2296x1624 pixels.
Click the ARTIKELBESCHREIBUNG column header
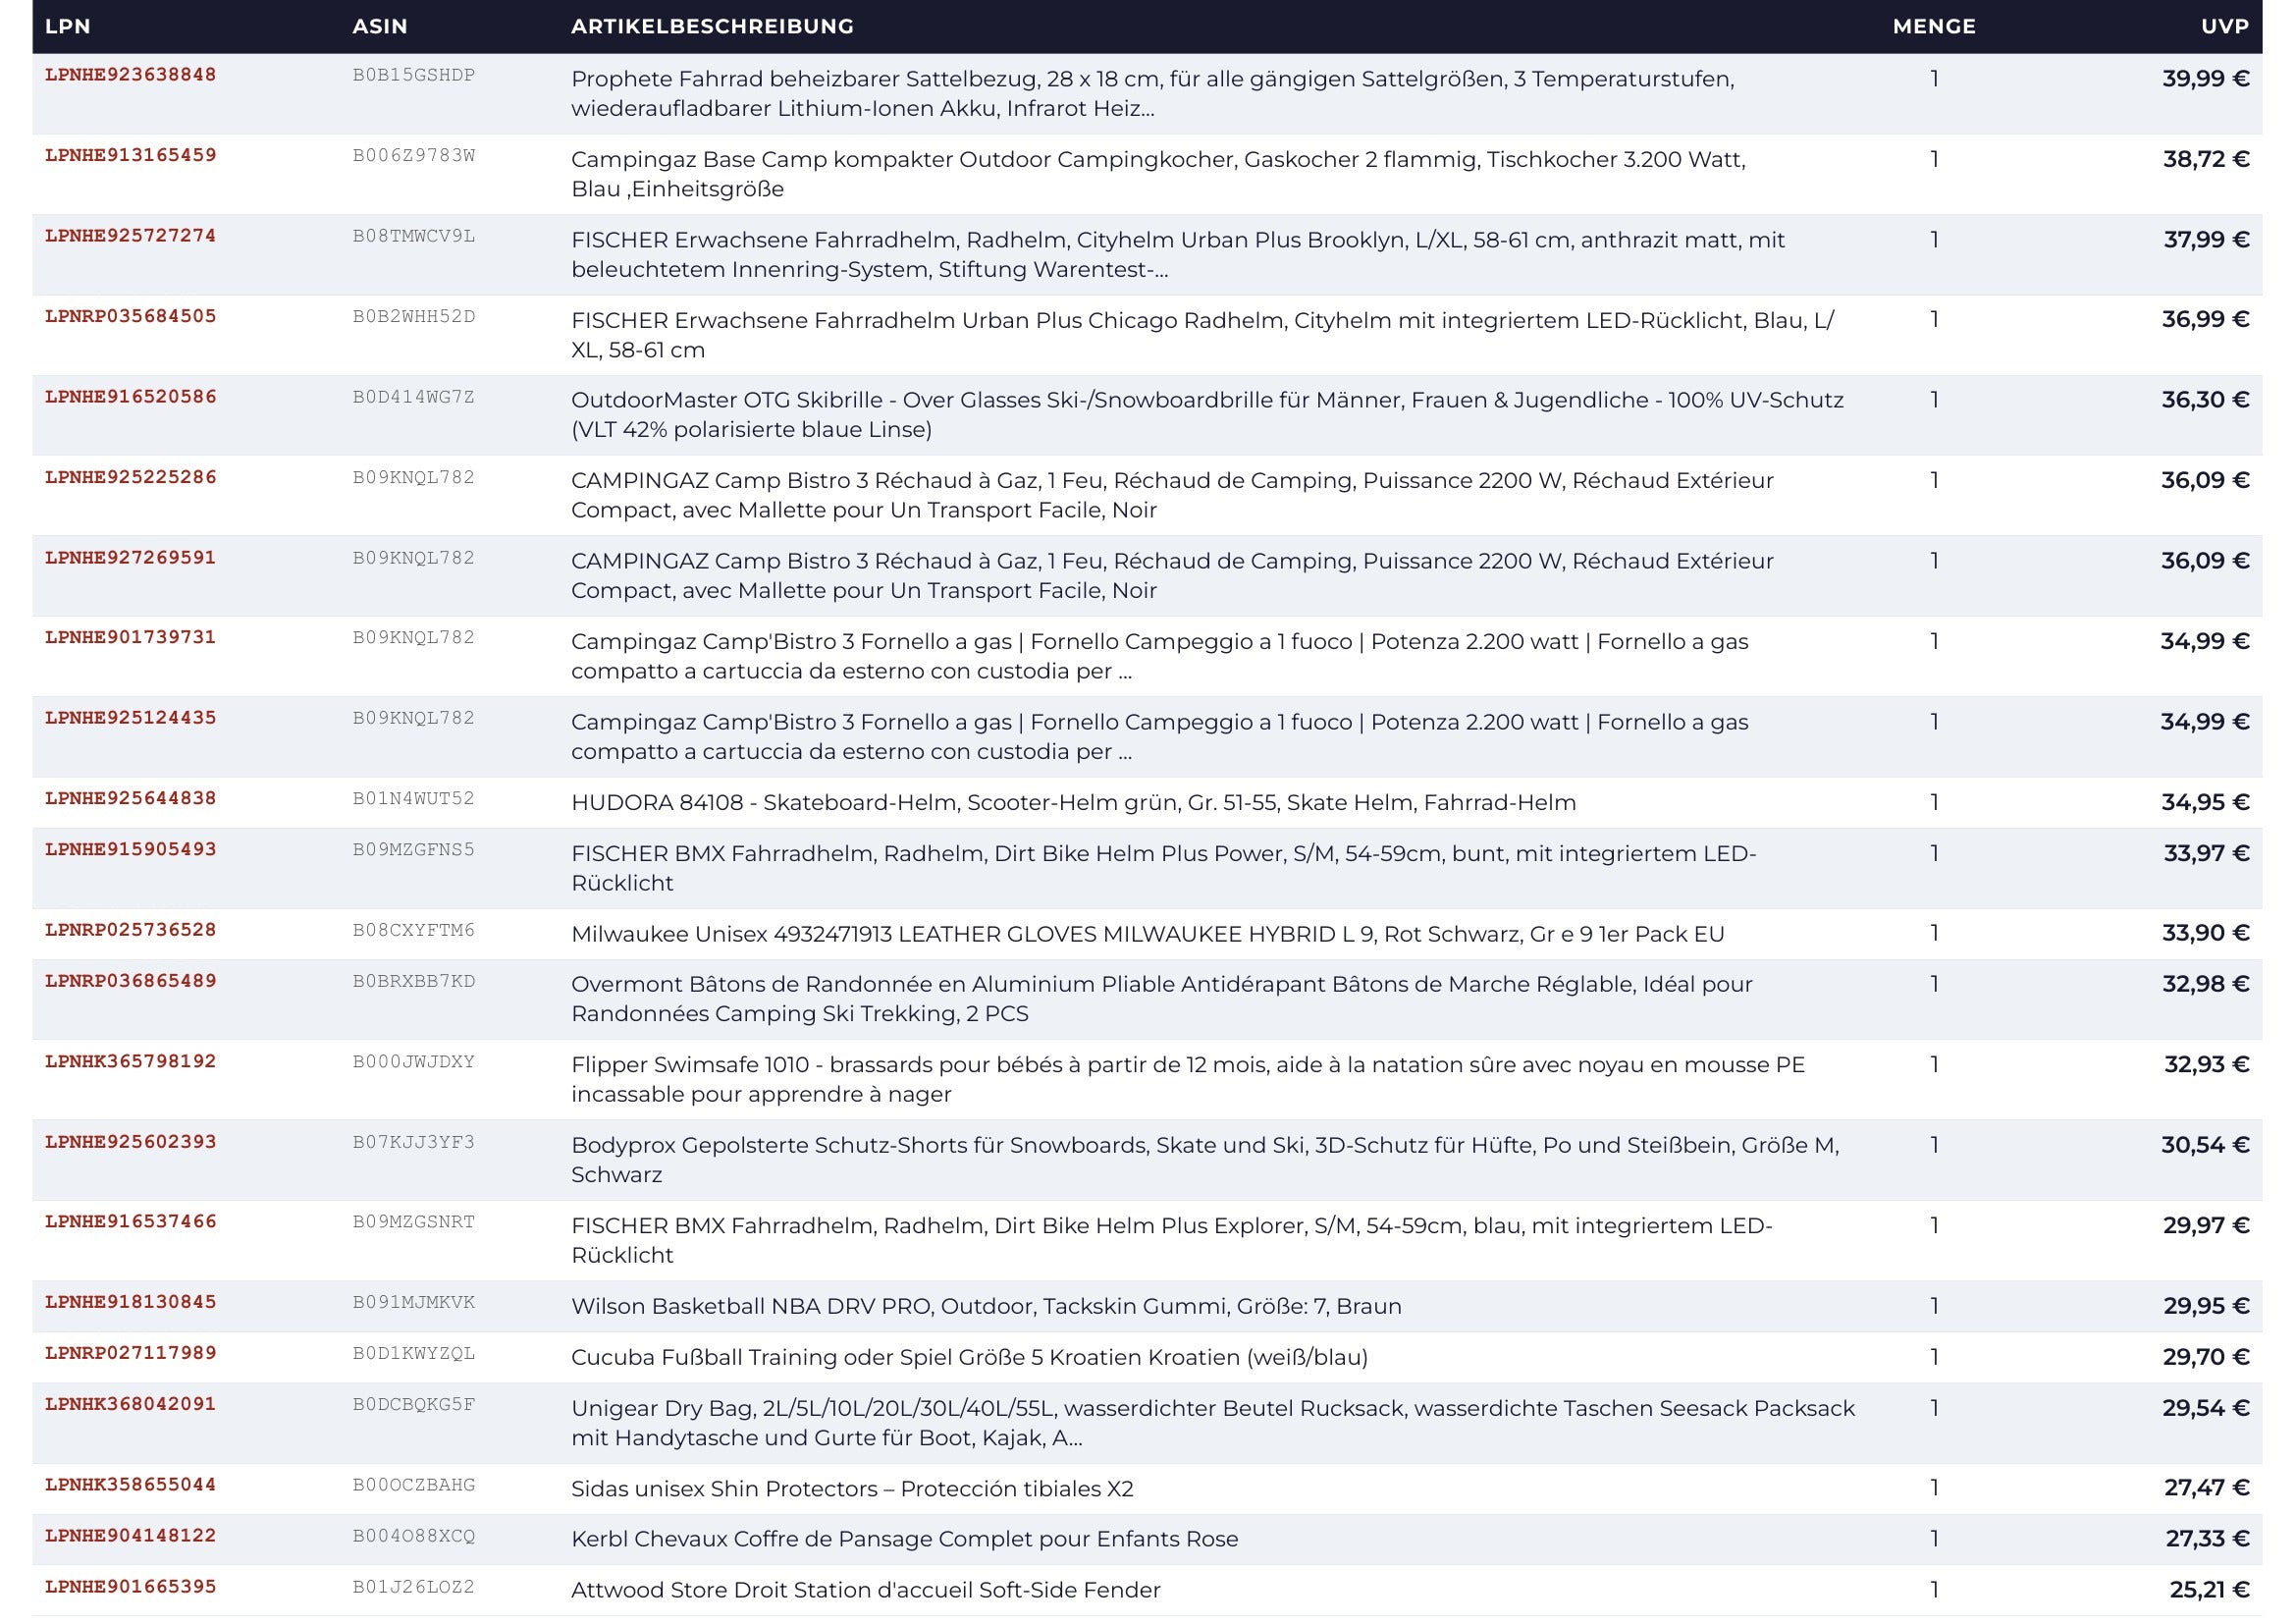pos(712,26)
